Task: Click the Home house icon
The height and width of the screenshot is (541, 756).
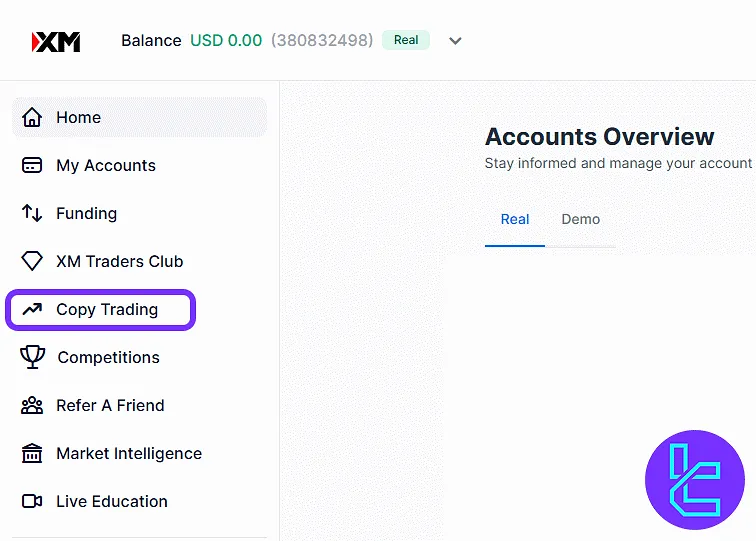Action: 32,117
